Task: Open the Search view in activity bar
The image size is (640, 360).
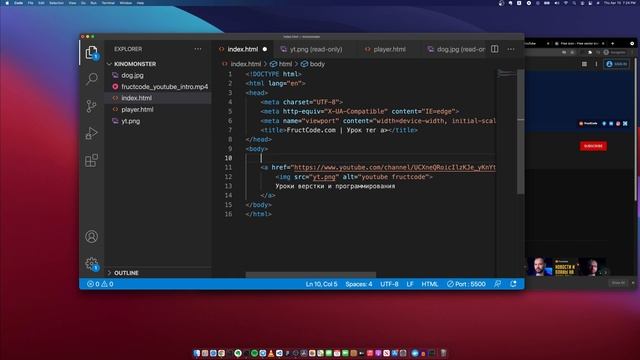Action: (91, 78)
